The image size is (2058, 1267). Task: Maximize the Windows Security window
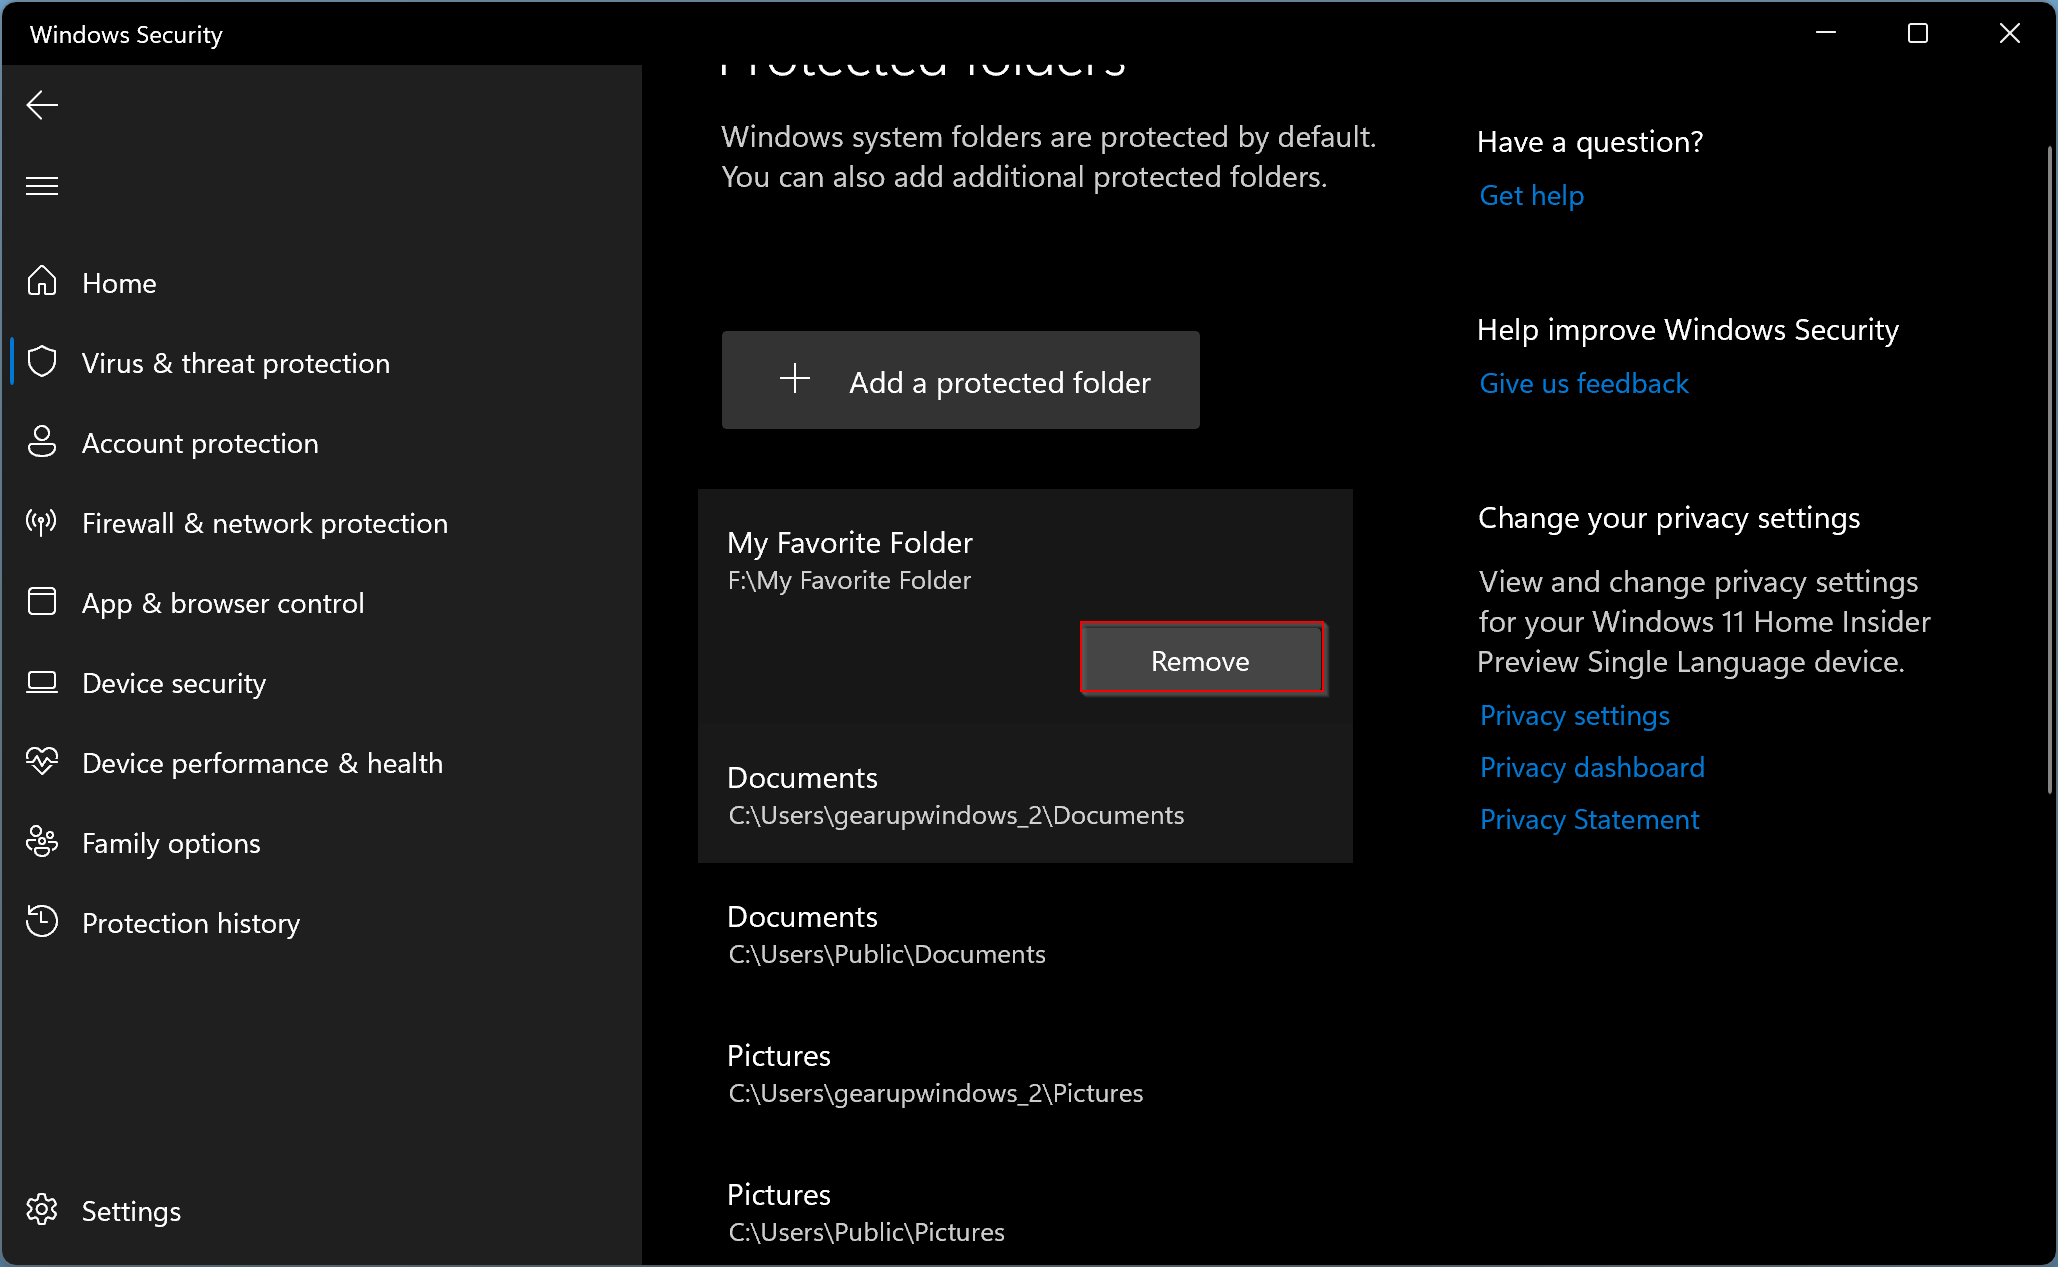pos(1918,33)
